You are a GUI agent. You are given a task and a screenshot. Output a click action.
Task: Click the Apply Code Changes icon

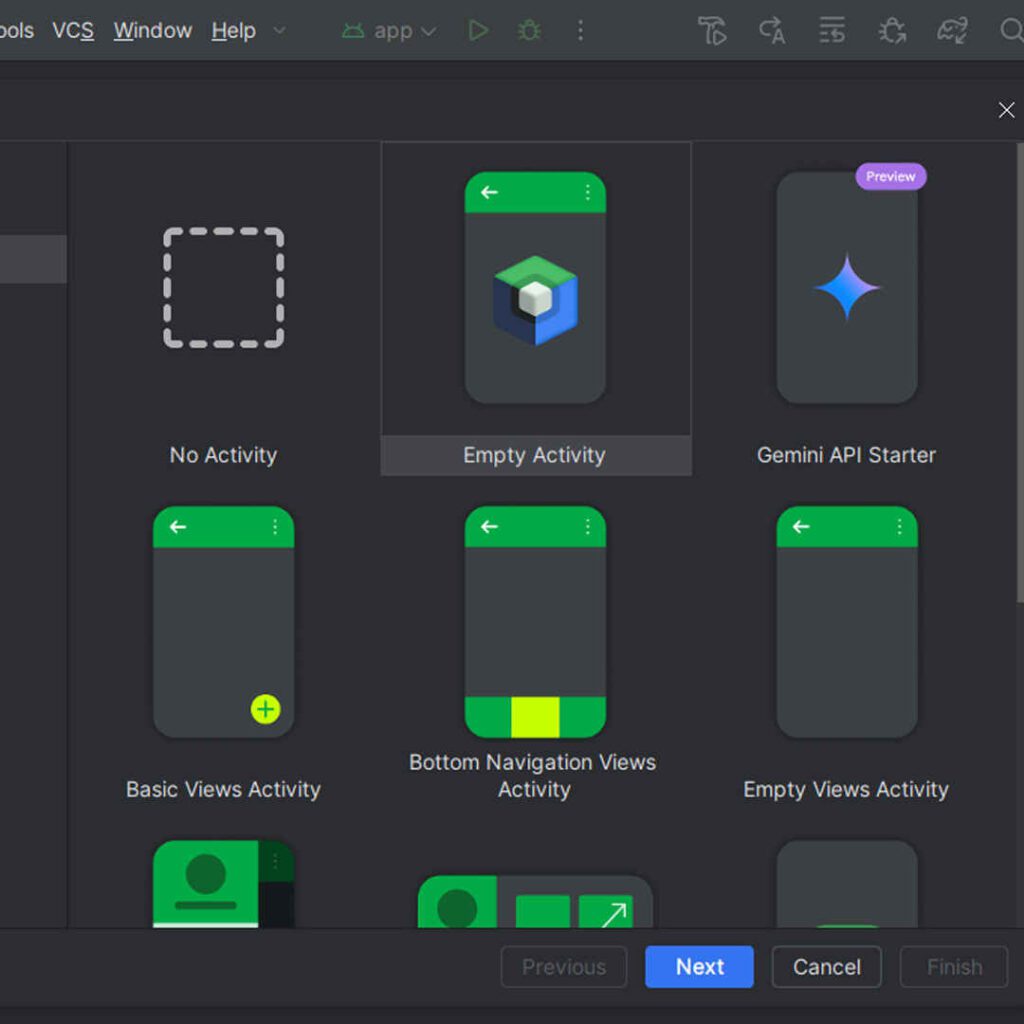coord(772,31)
